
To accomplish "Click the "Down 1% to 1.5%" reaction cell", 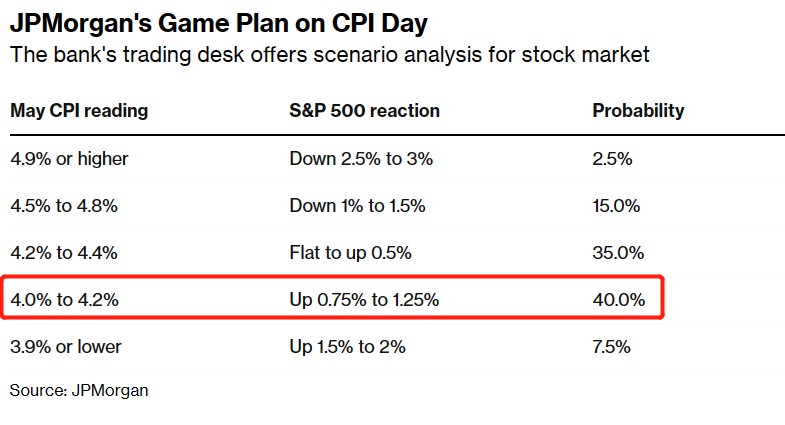I will click(357, 206).
